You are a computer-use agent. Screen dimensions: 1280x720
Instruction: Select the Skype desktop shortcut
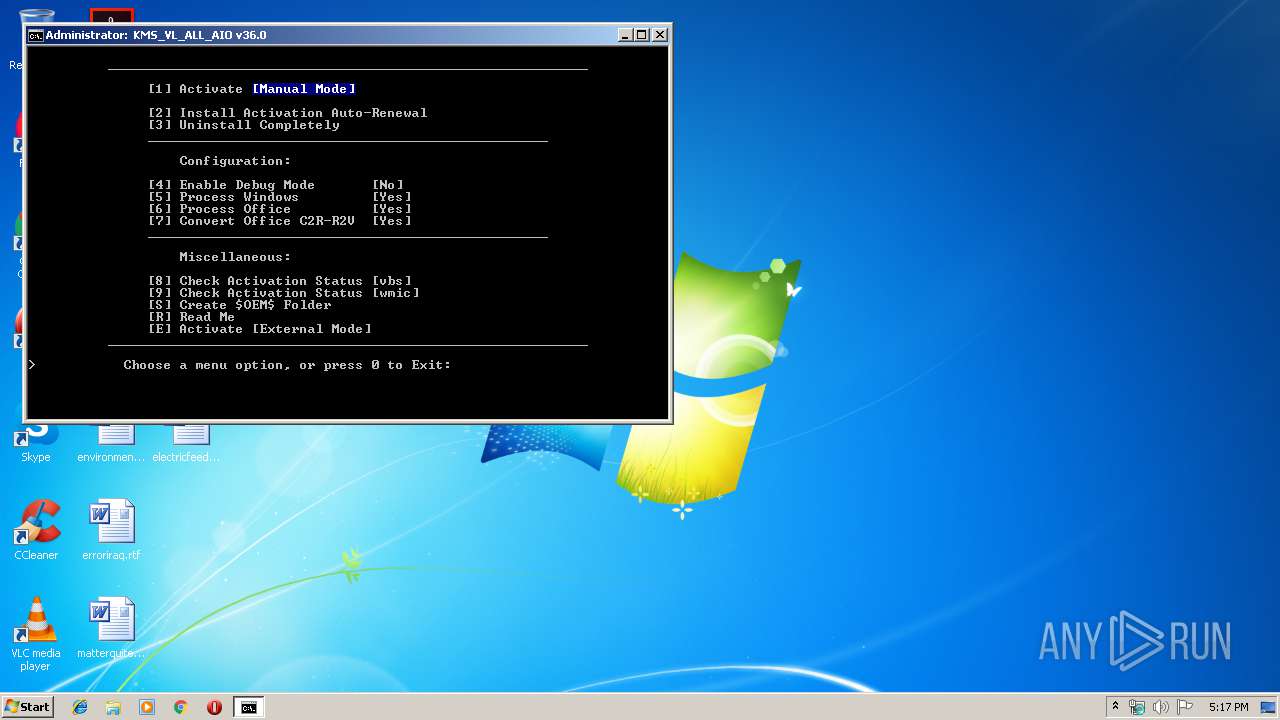pos(36,442)
